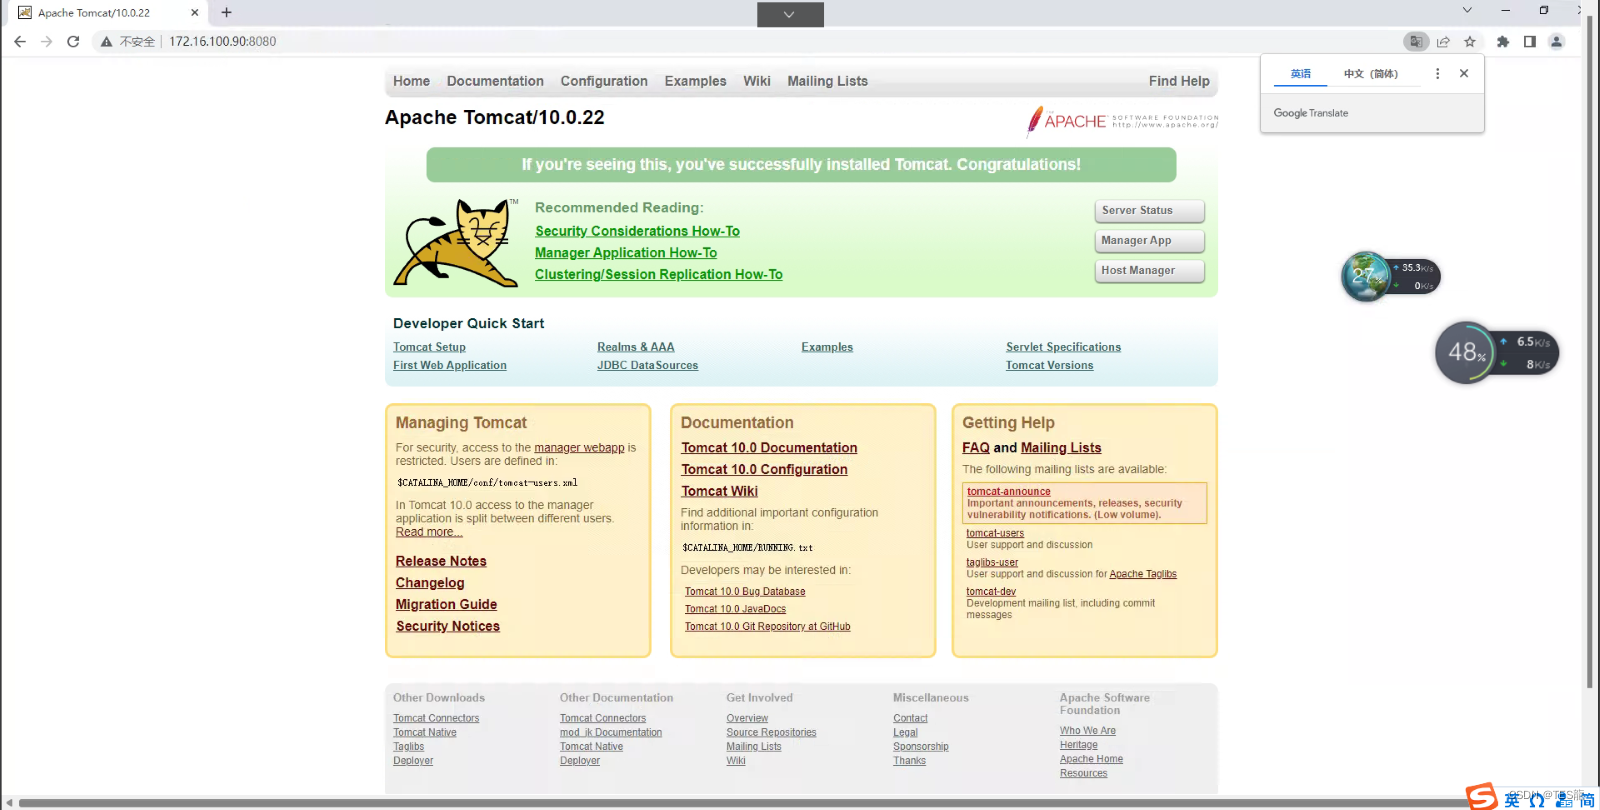This screenshot has width=1600, height=810.
Task: Open the tomcat-announce mailing list link
Action: pos(1008,491)
